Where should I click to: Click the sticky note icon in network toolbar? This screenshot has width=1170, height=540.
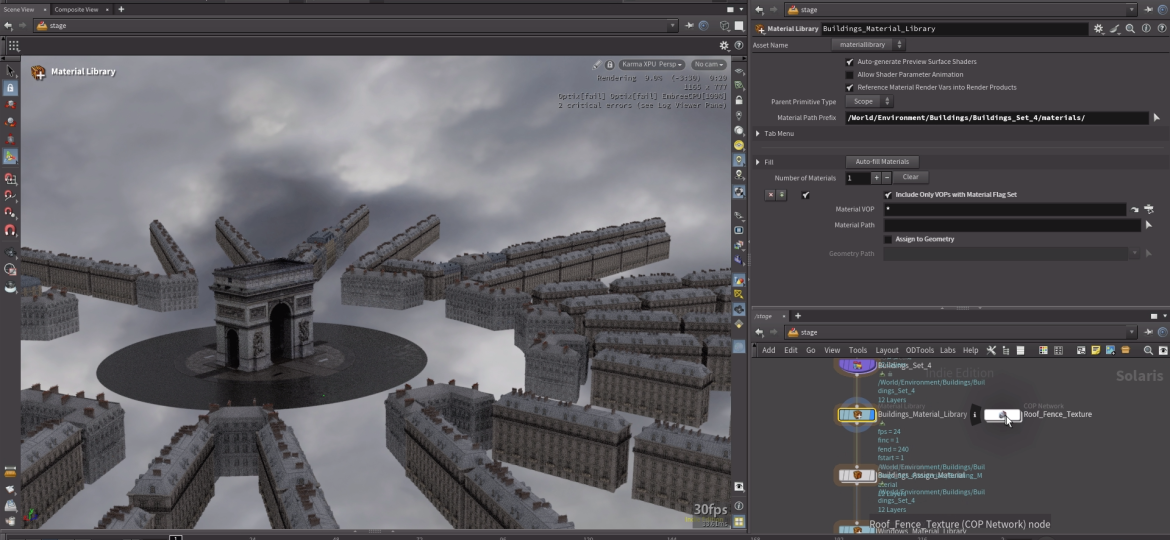[1096, 350]
